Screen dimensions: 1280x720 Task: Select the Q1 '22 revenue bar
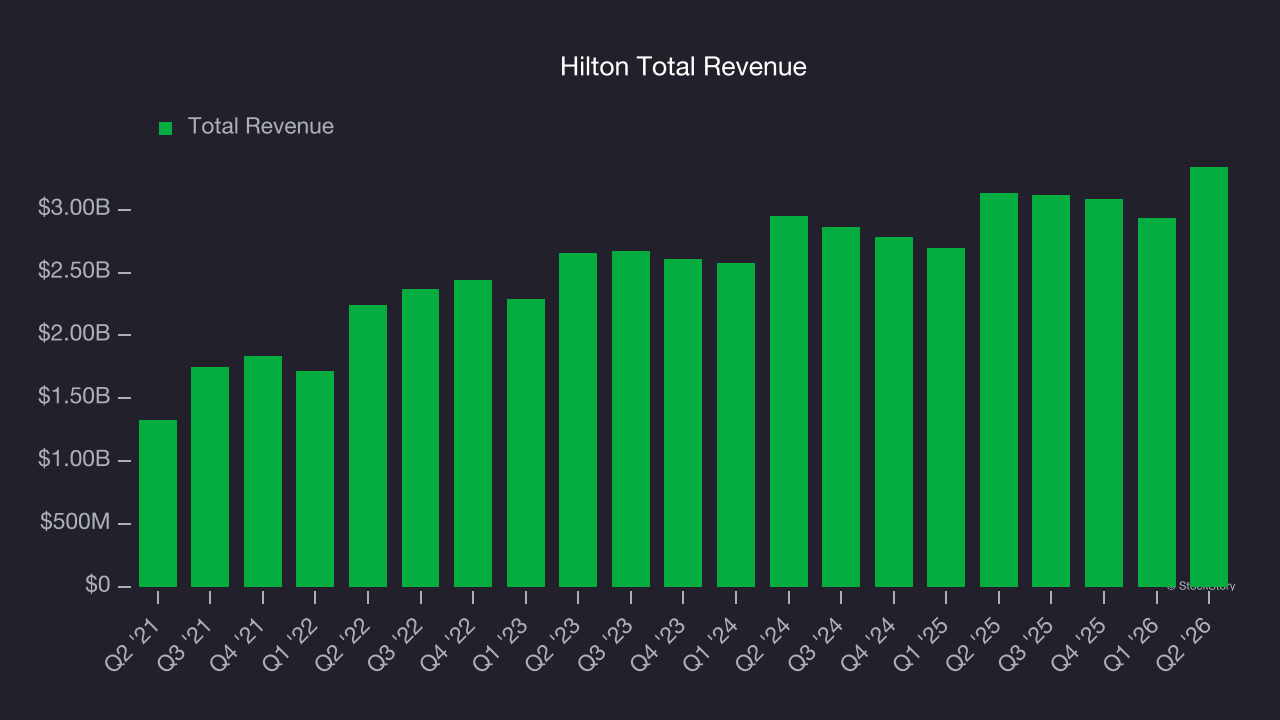coord(315,479)
